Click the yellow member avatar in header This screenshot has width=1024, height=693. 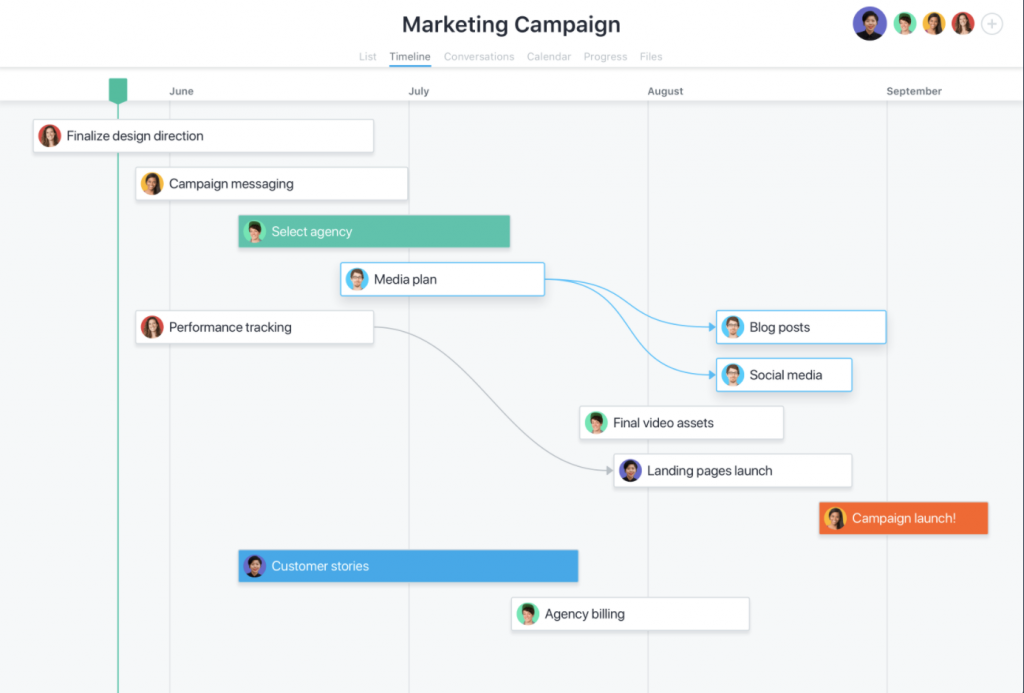click(x=934, y=24)
